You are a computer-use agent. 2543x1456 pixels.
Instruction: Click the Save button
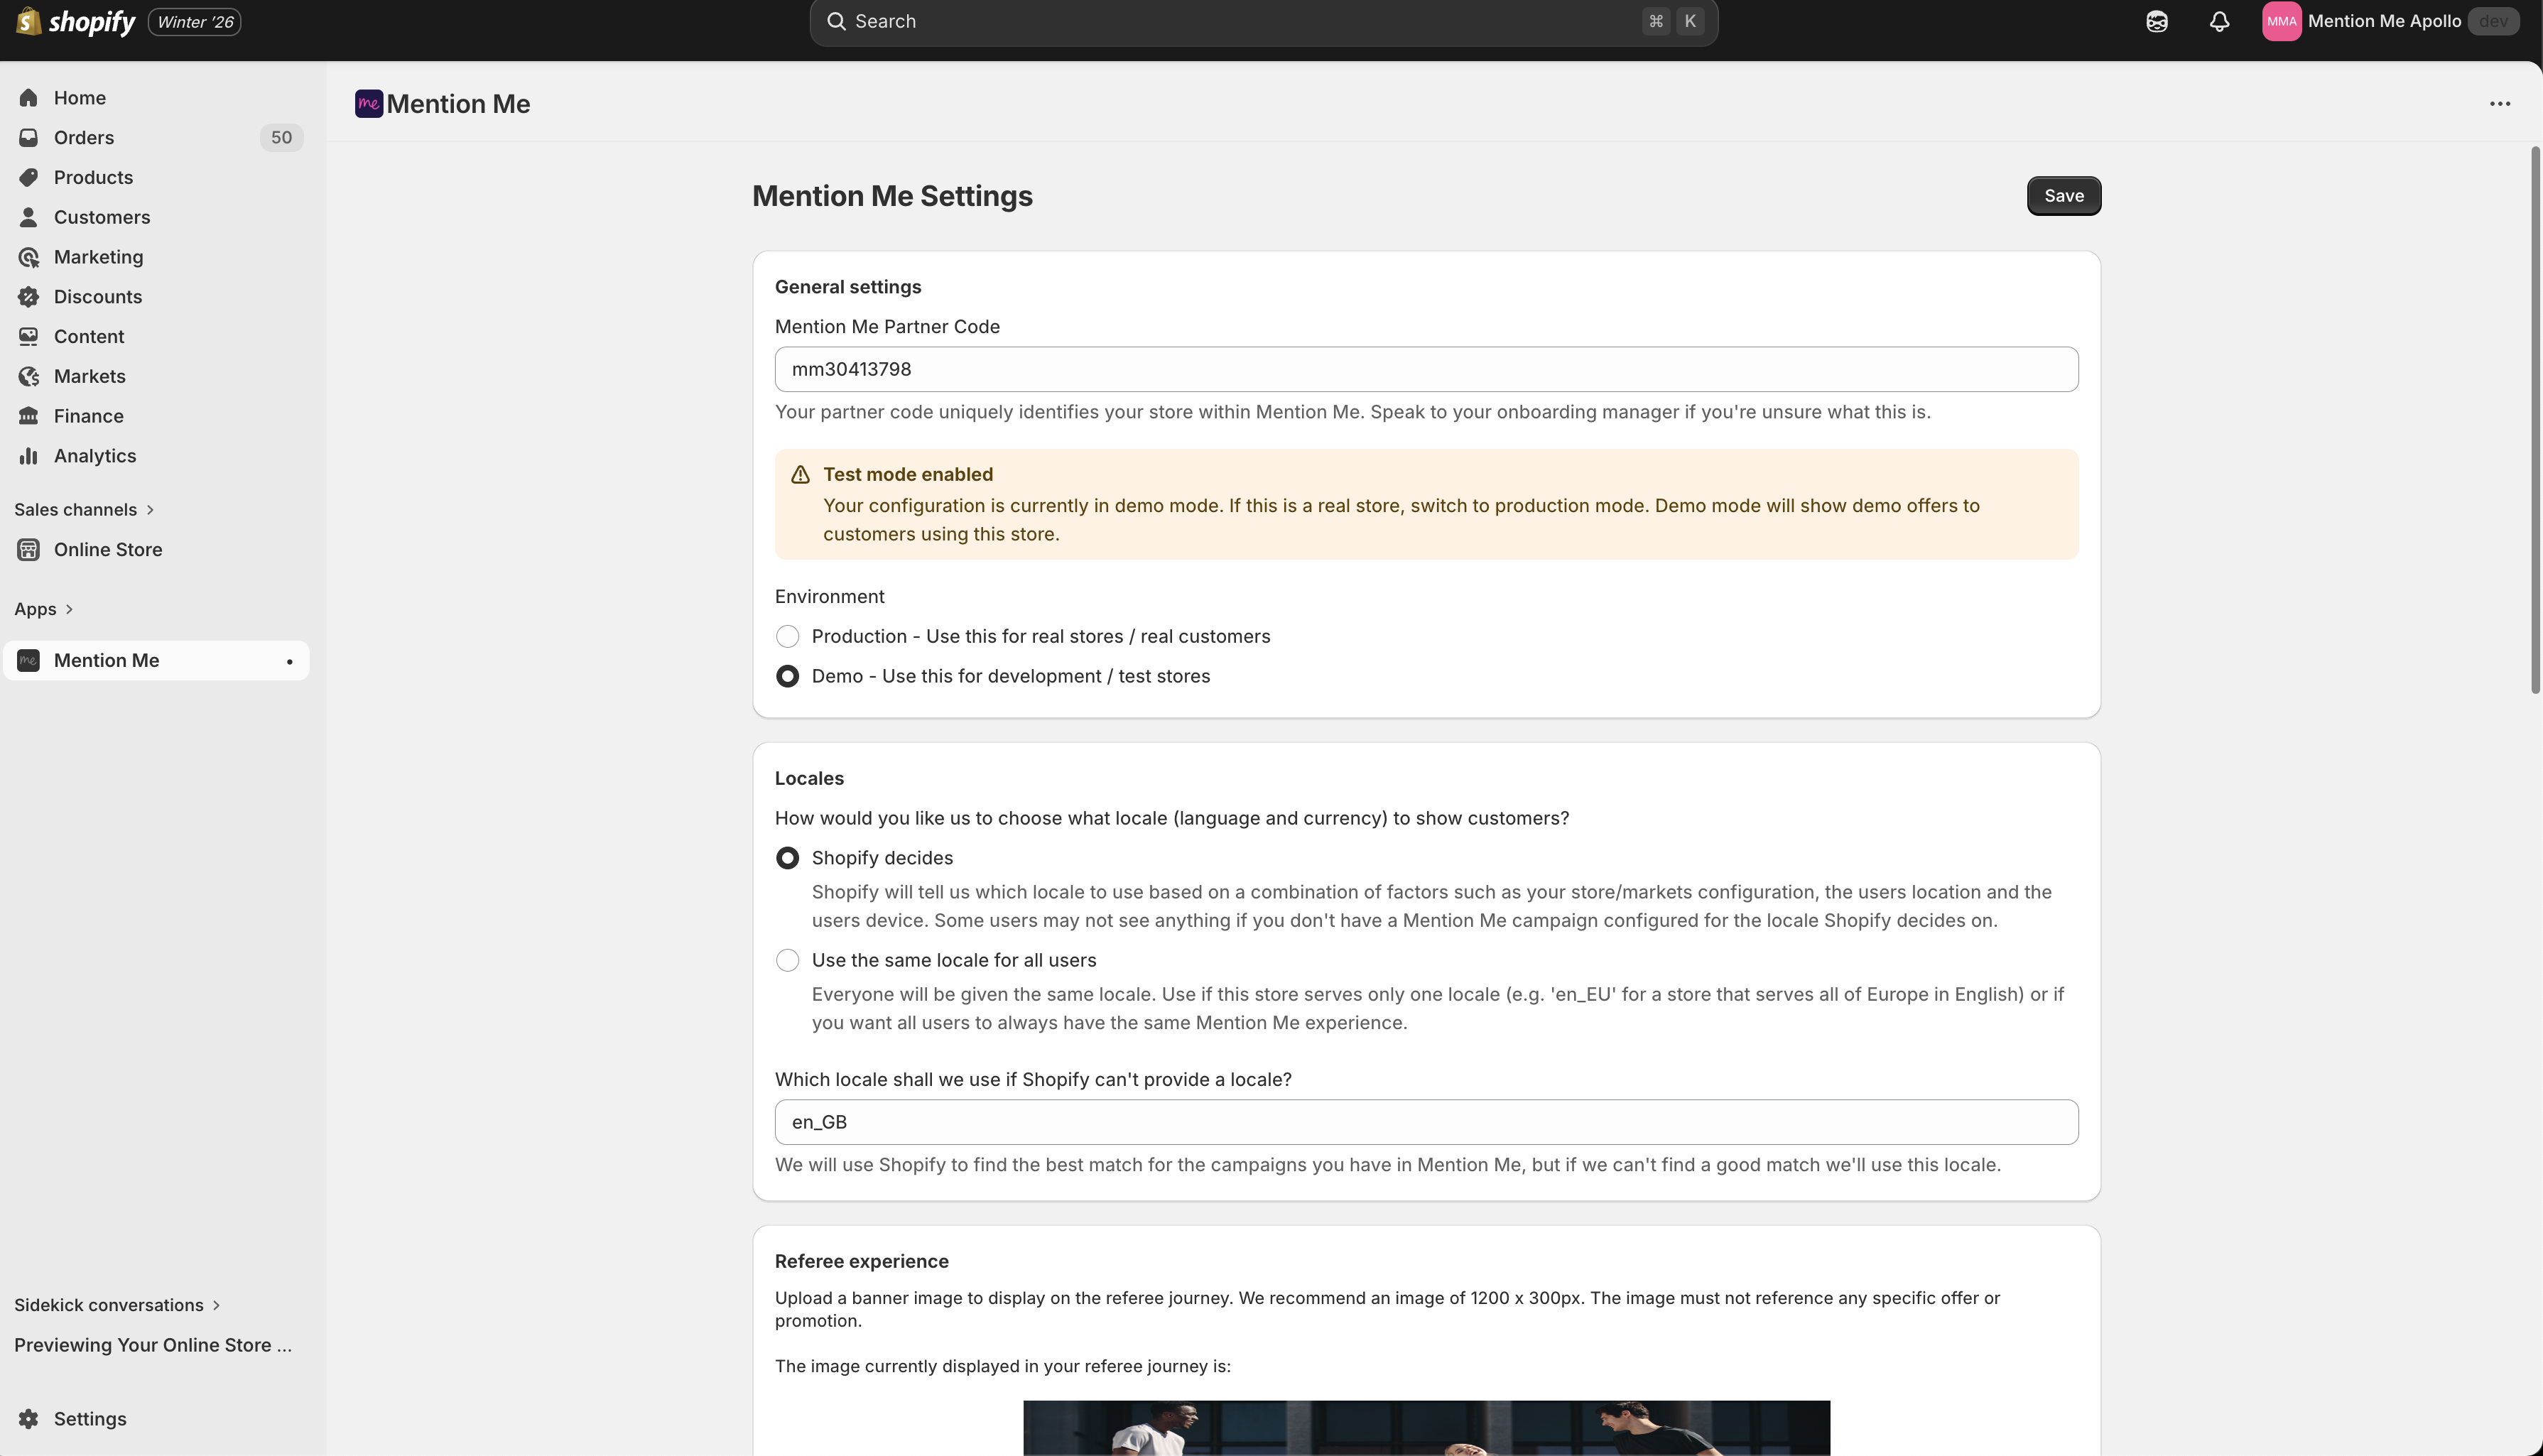pyautogui.click(x=2063, y=196)
